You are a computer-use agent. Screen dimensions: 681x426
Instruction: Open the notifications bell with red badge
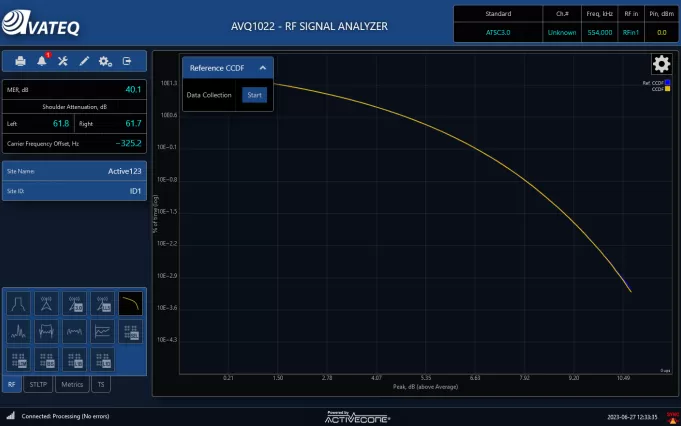pyautogui.click(x=42, y=61)
